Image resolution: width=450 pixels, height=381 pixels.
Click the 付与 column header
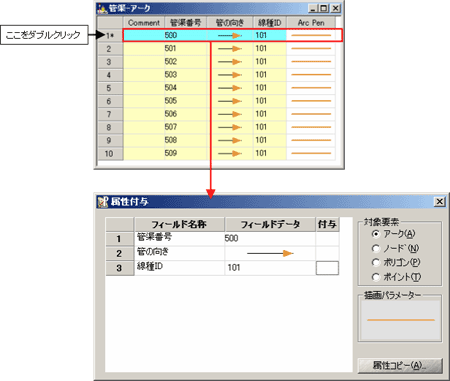pos(327,224)
